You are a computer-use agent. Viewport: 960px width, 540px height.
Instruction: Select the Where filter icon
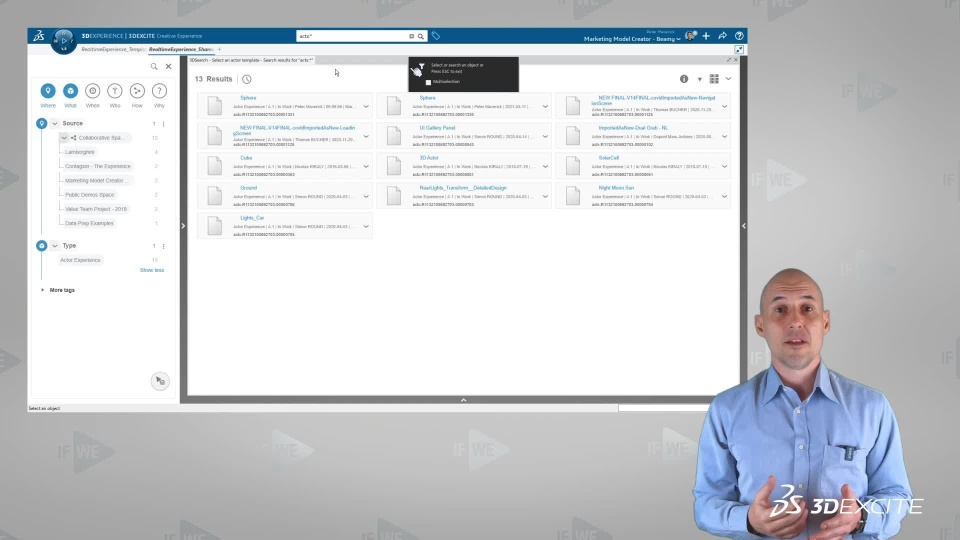coord(48,91)
